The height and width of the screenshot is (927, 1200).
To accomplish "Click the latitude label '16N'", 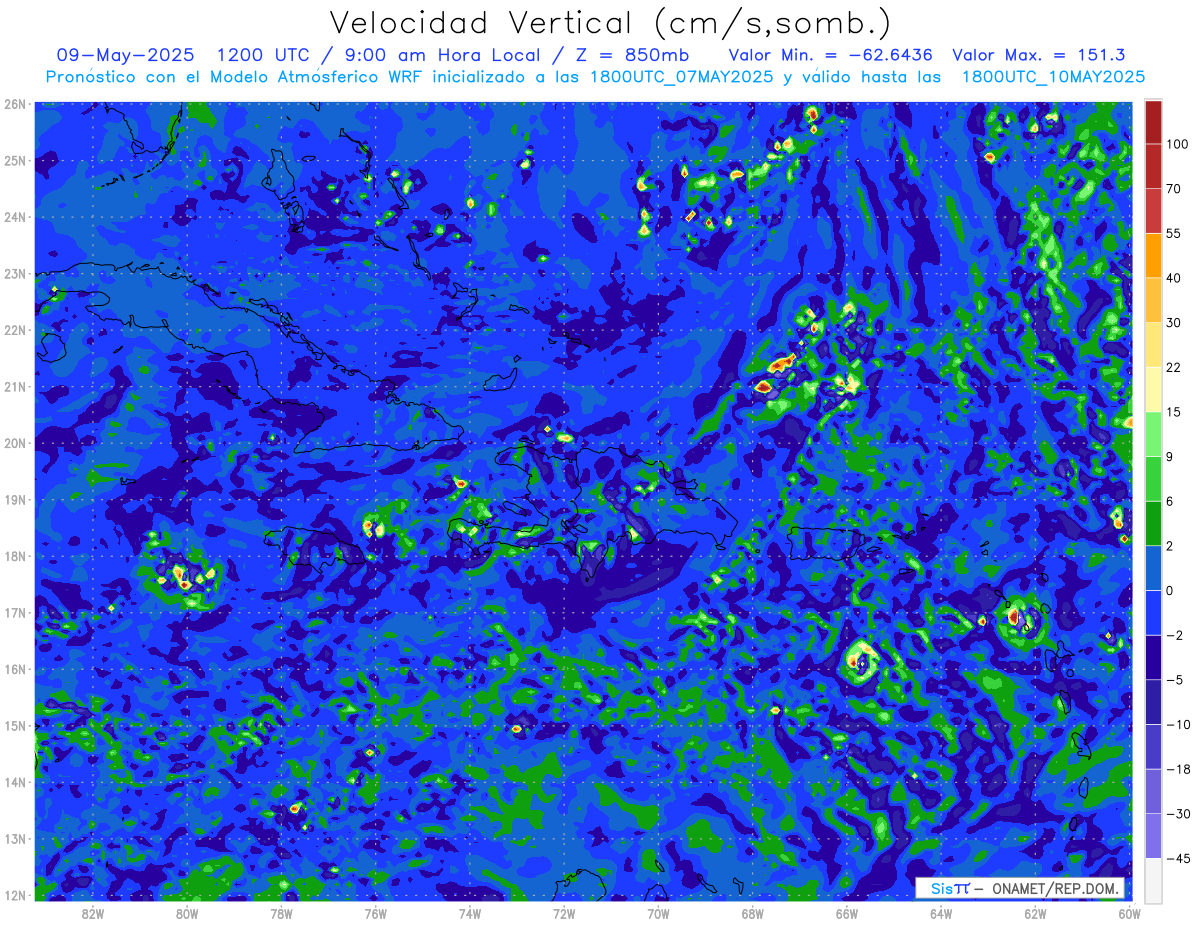I will coord(15,669).
